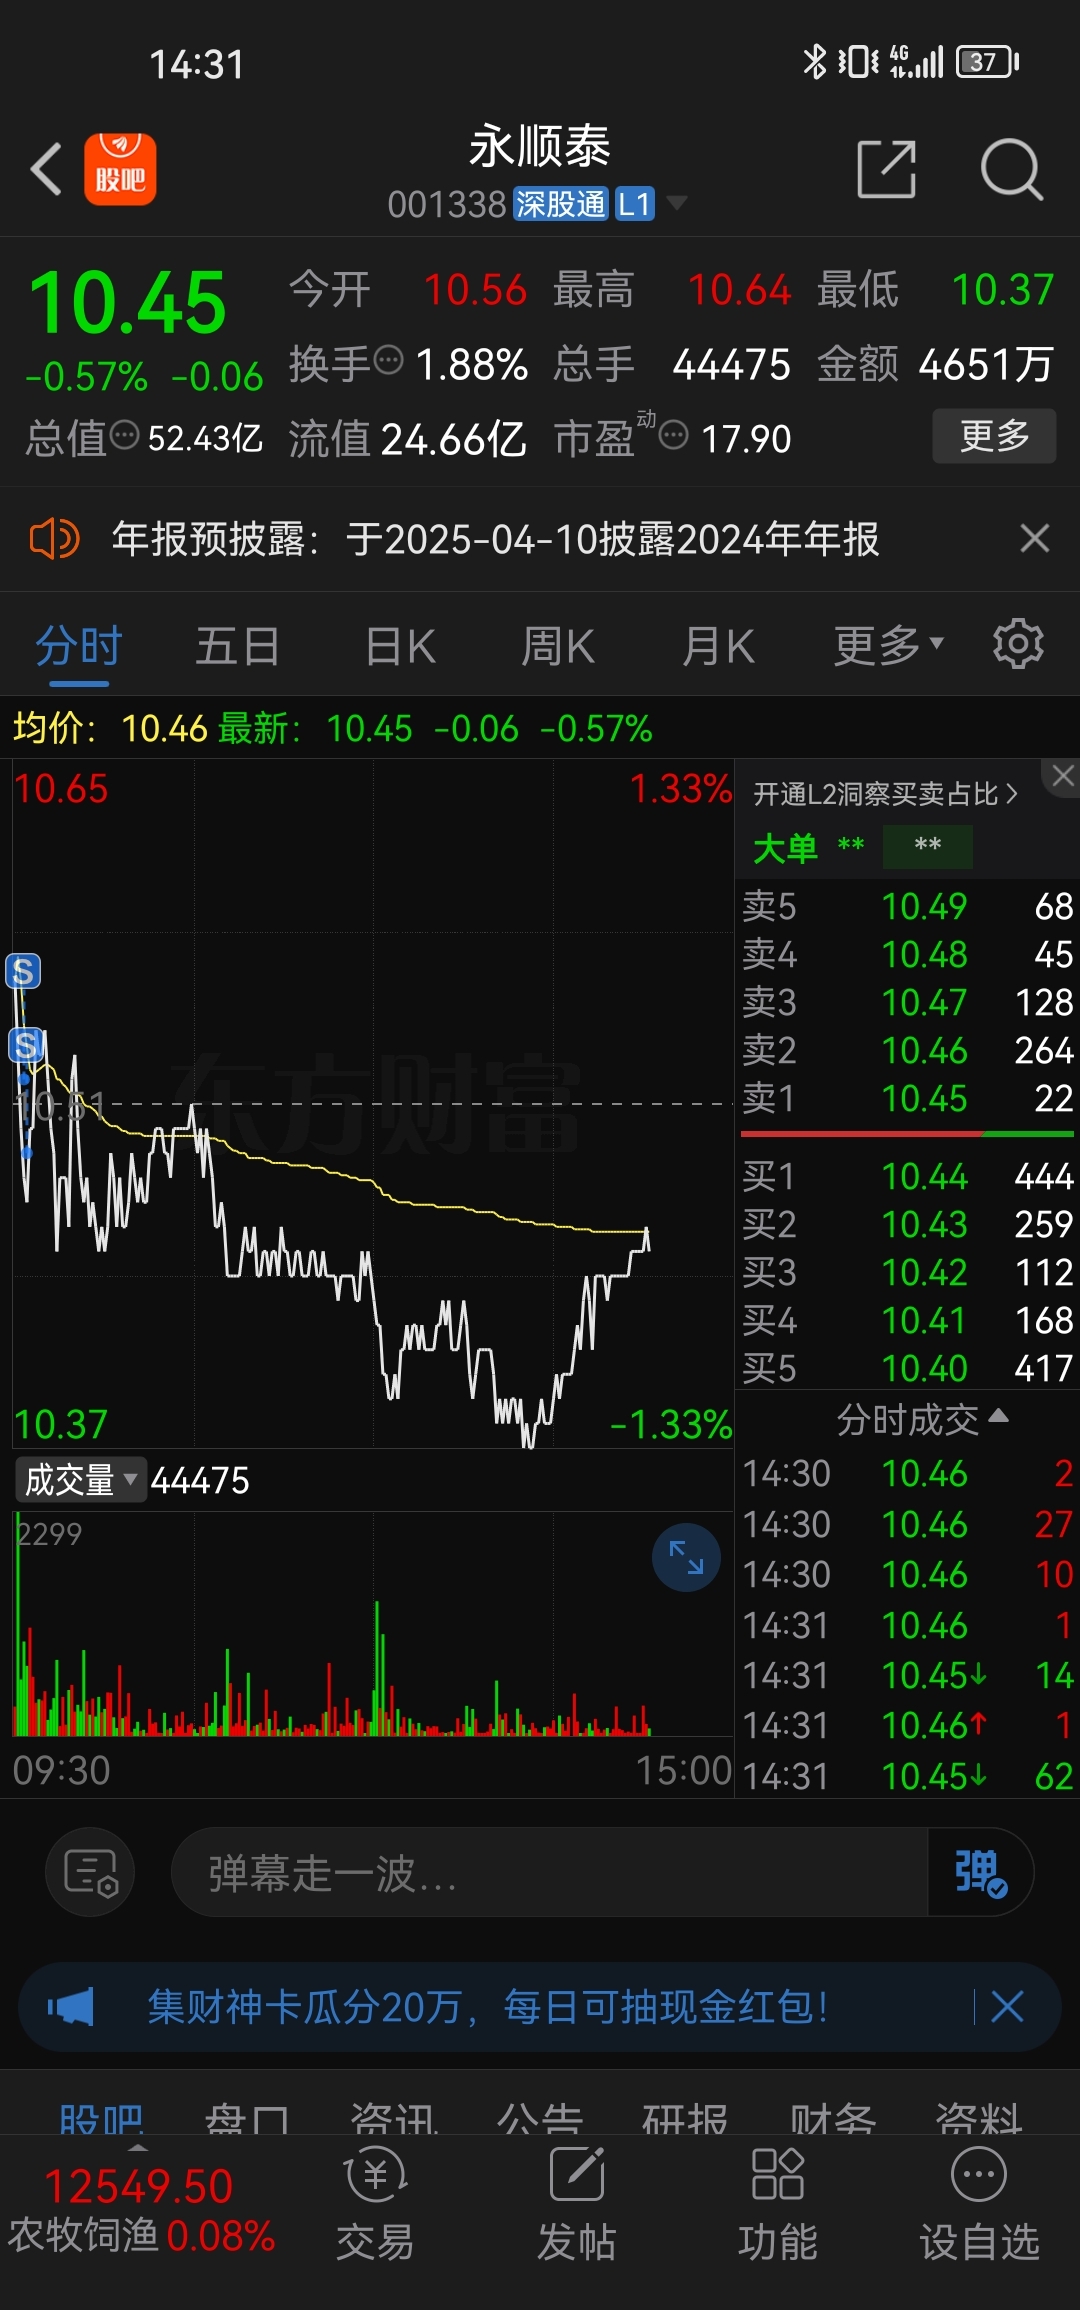Tap the 设自选 watchlist icon
The height and width of the screenshot is (2310, 1080).
point(979,2203)
